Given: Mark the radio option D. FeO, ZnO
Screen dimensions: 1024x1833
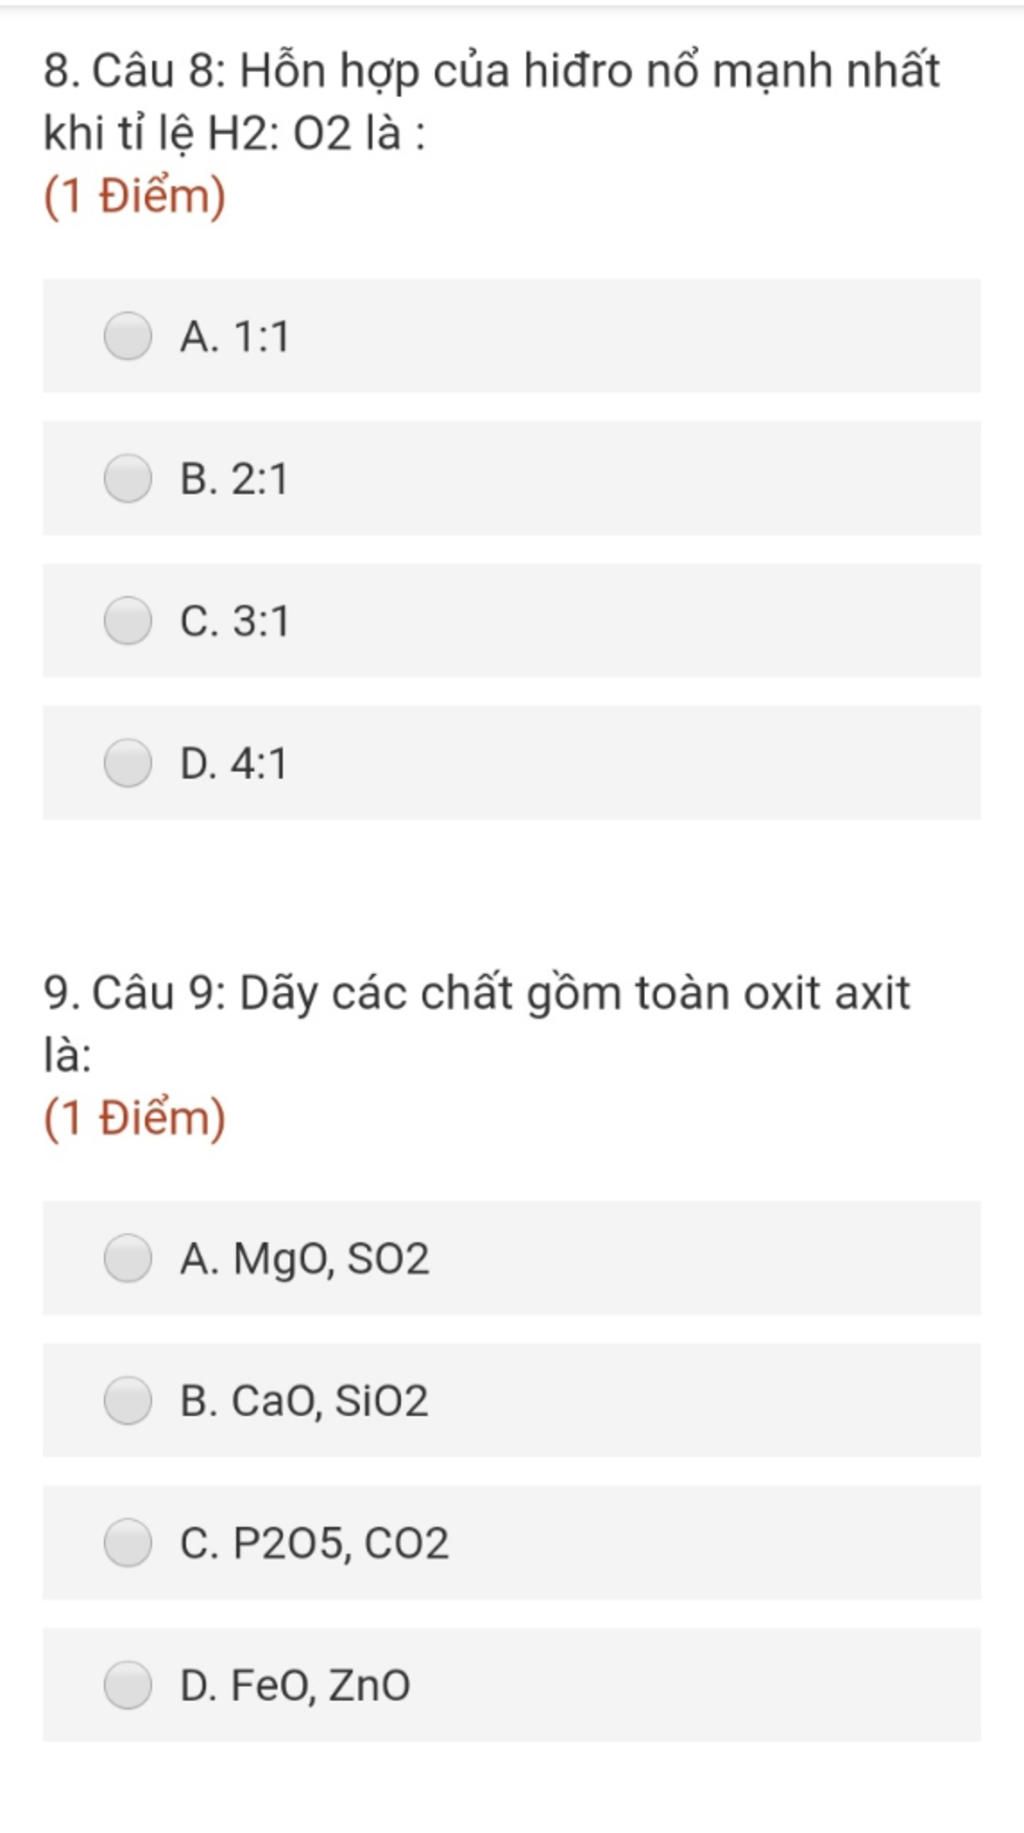Looking at the screenshot, I should click(x=128, y=1685).
